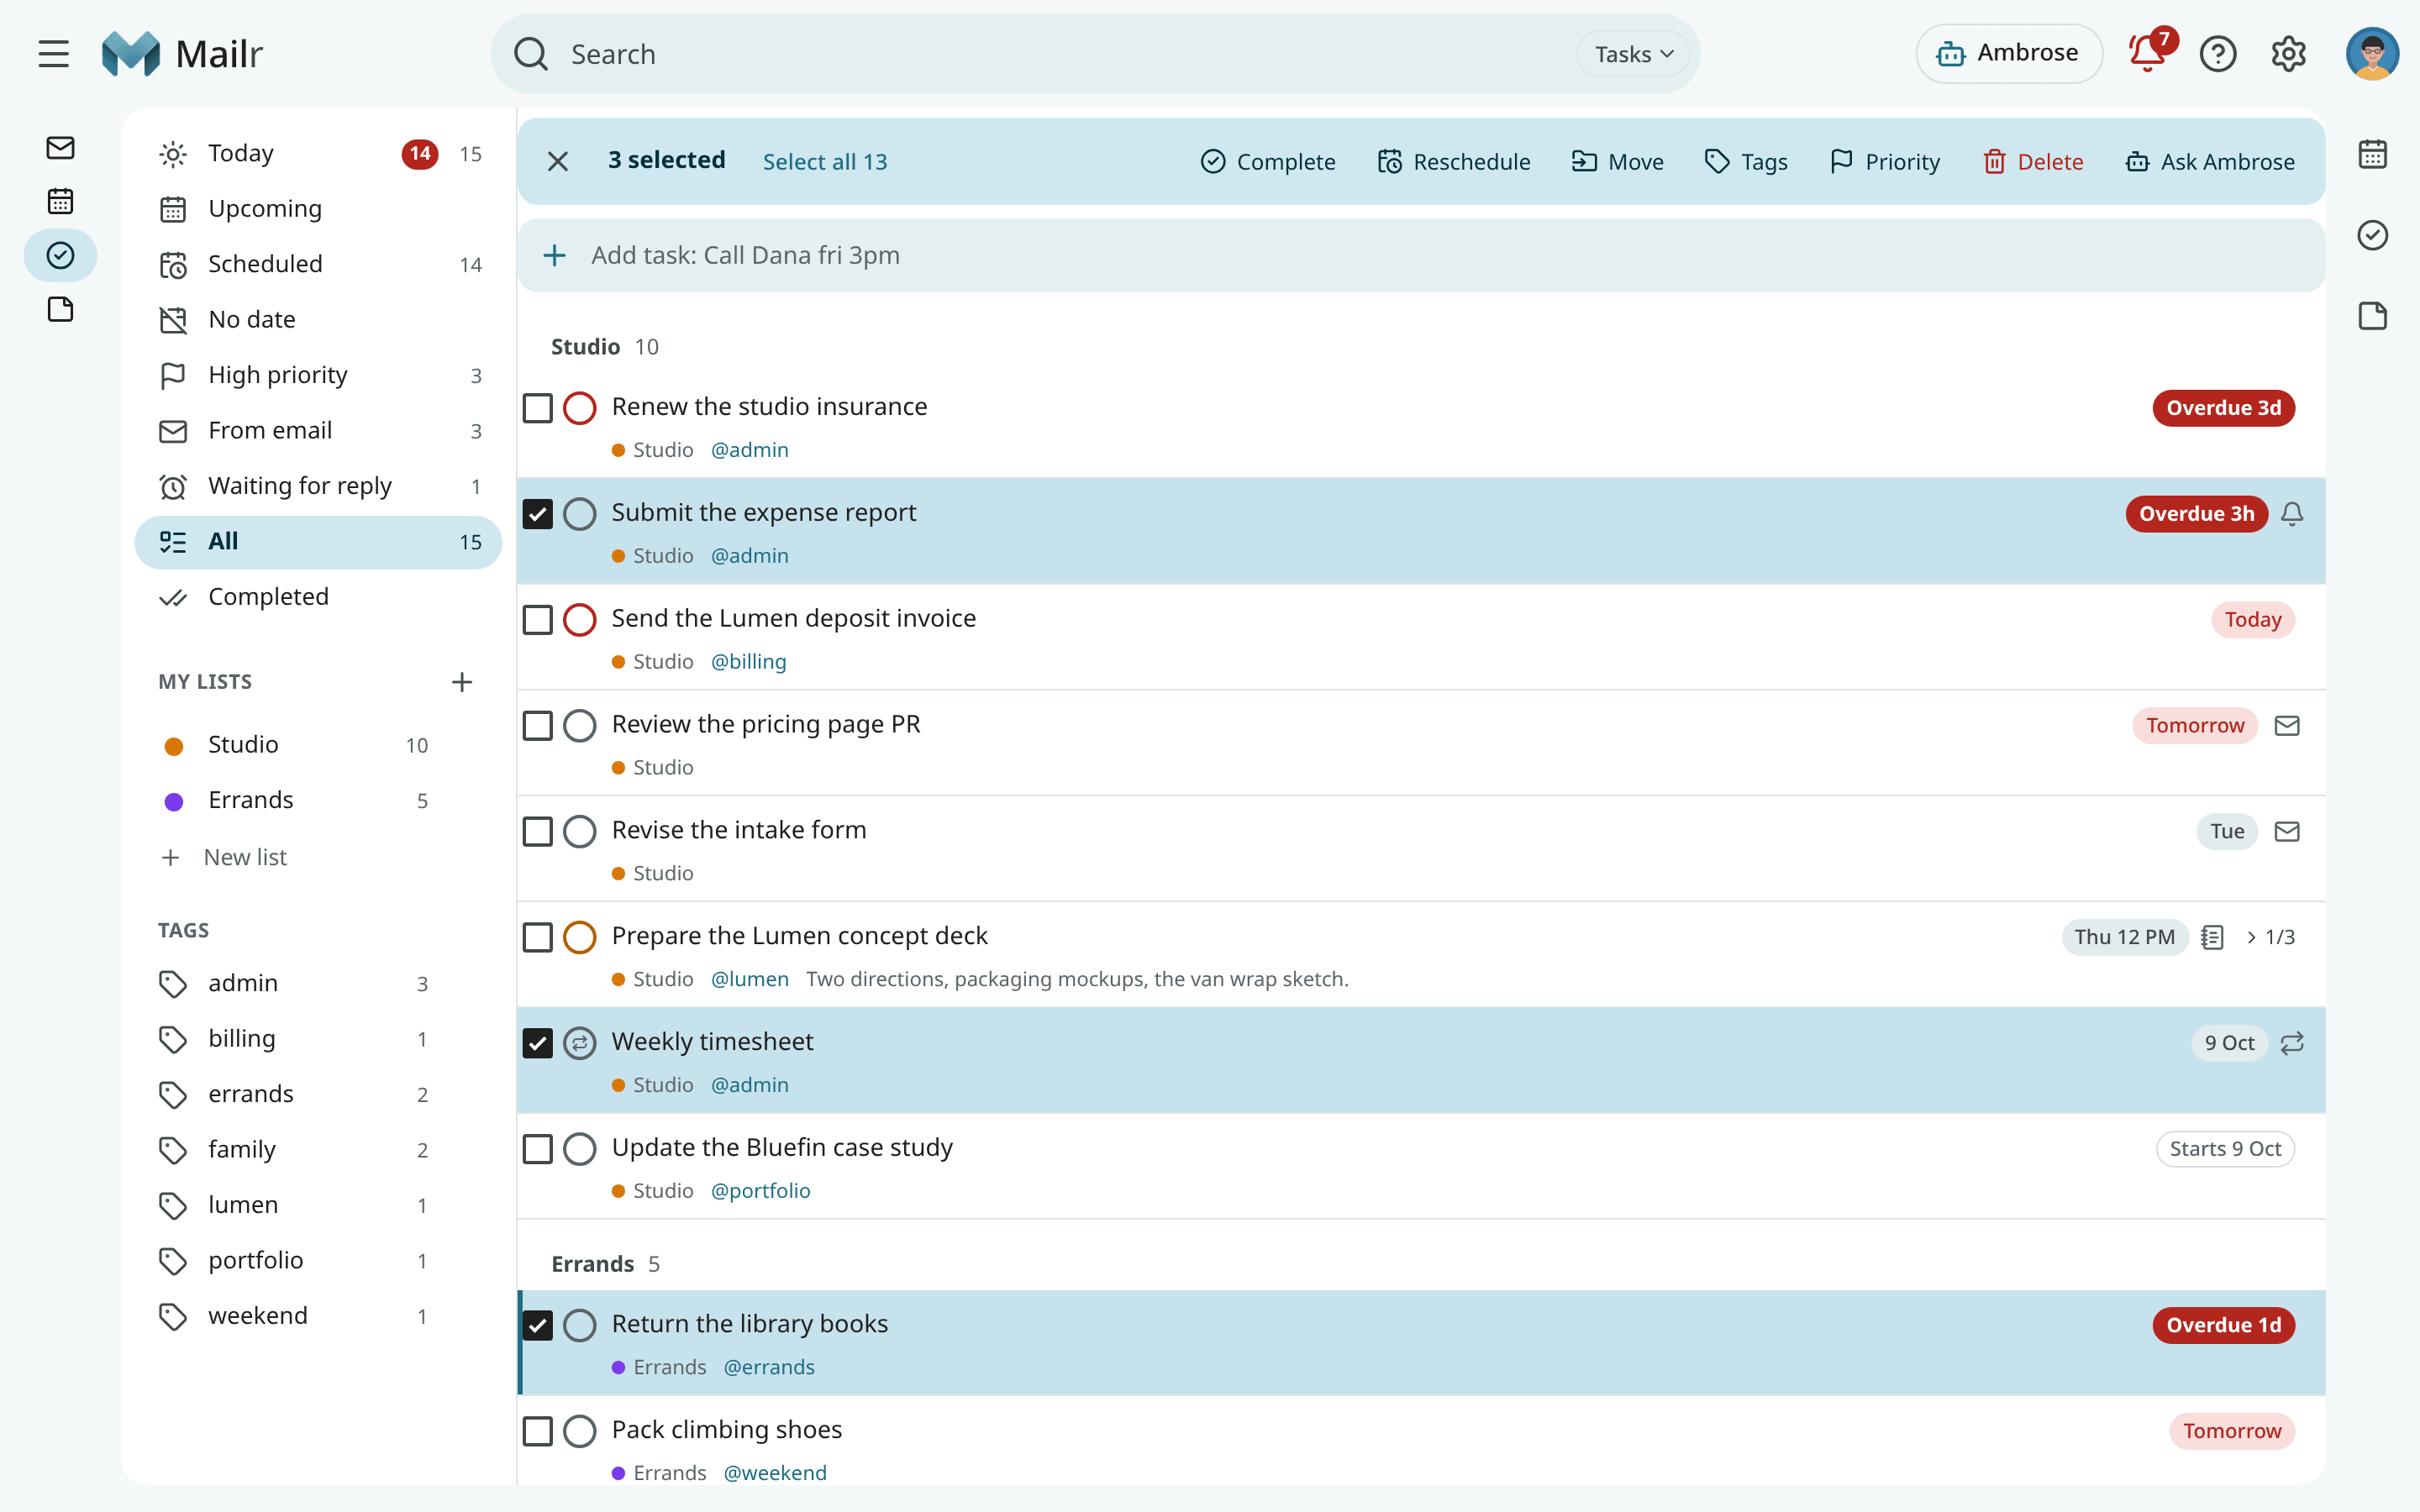Tick checkbox for Send the Lumen deposit invoice
Screen dimensions: 2420x1512
(538, 620)
